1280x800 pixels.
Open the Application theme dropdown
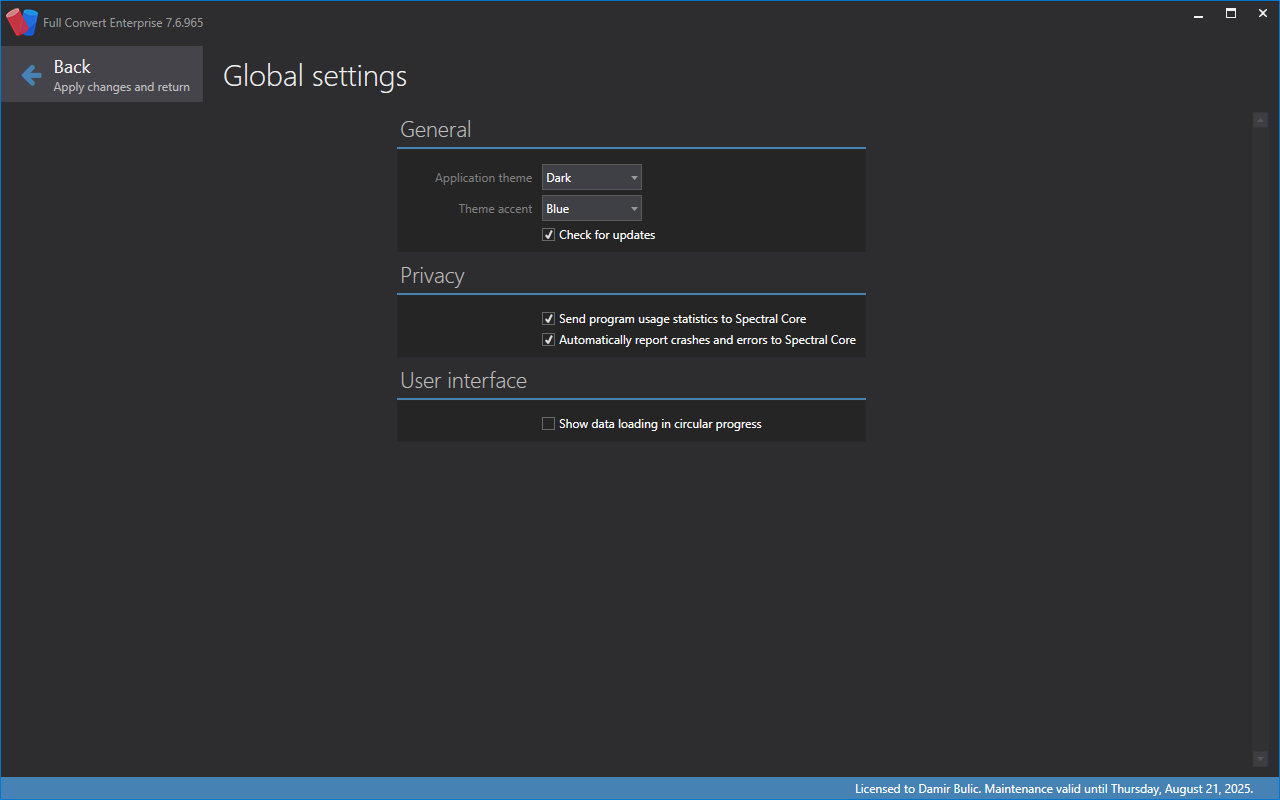(592, 178)
